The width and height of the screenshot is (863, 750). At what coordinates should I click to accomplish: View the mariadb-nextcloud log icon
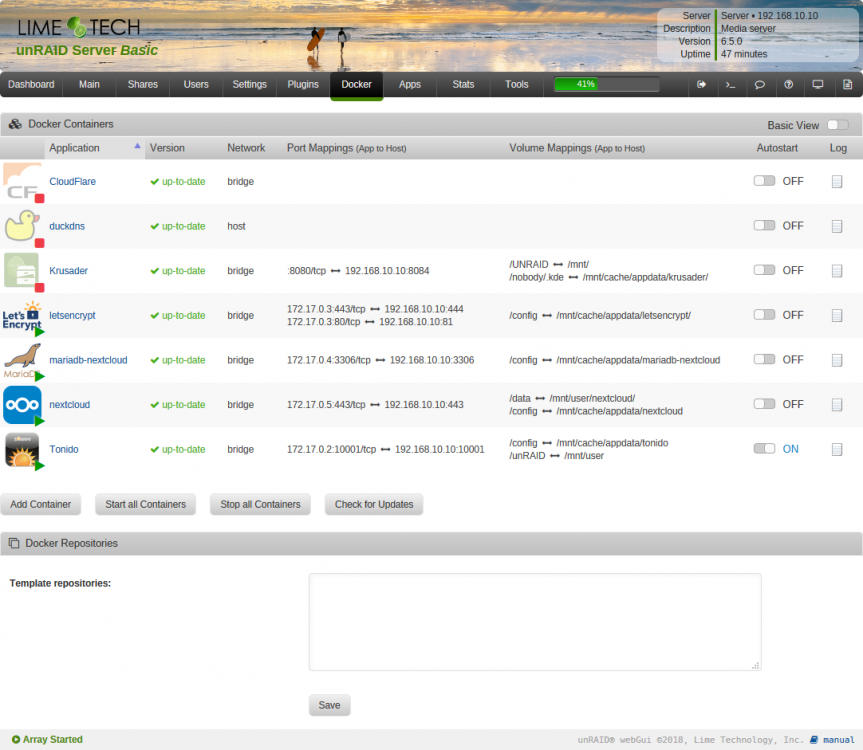[x=837, y=360]
